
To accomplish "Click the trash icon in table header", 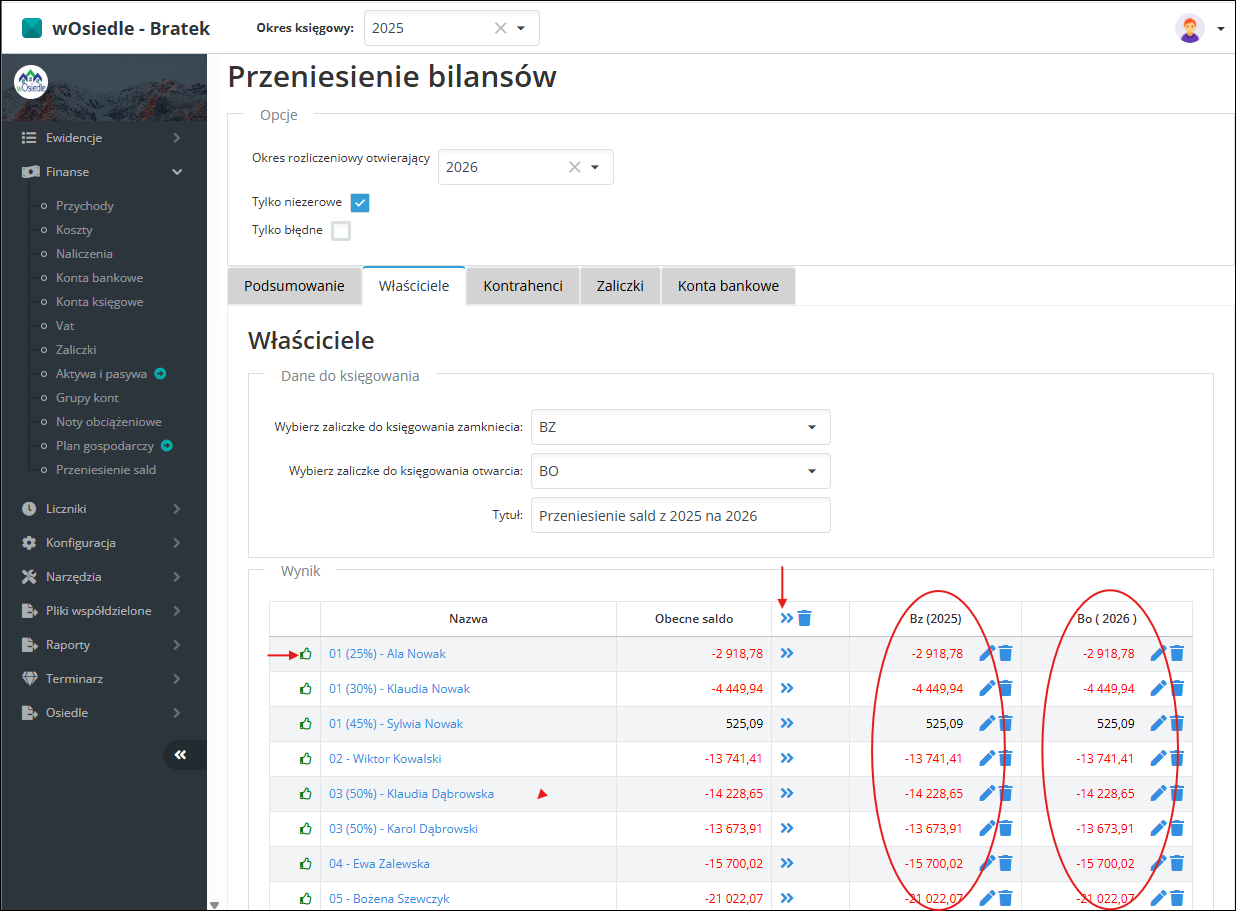I will [805, 618].
